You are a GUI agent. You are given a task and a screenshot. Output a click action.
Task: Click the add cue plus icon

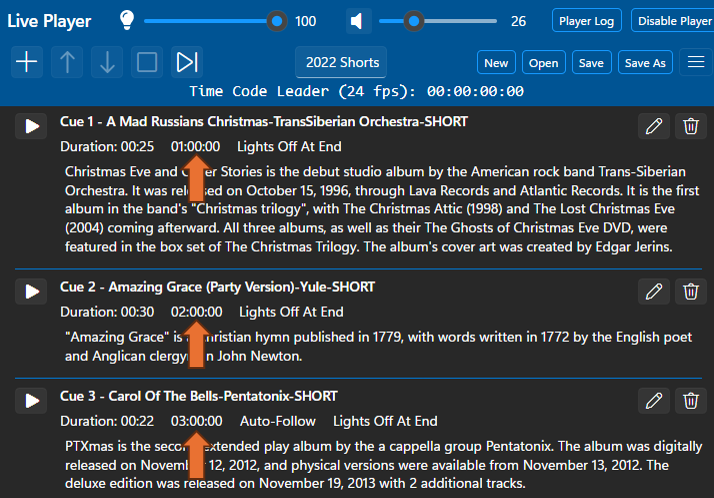point(27,62)
